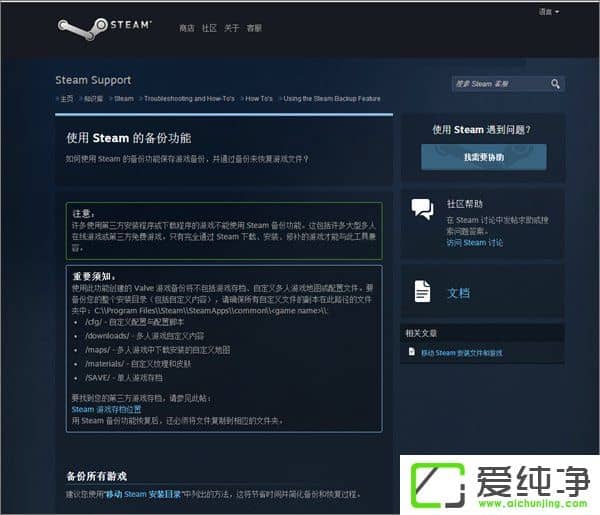600x515 pixels.
Task: Click the Steam Support heading
Action: (x=93, y=80)
